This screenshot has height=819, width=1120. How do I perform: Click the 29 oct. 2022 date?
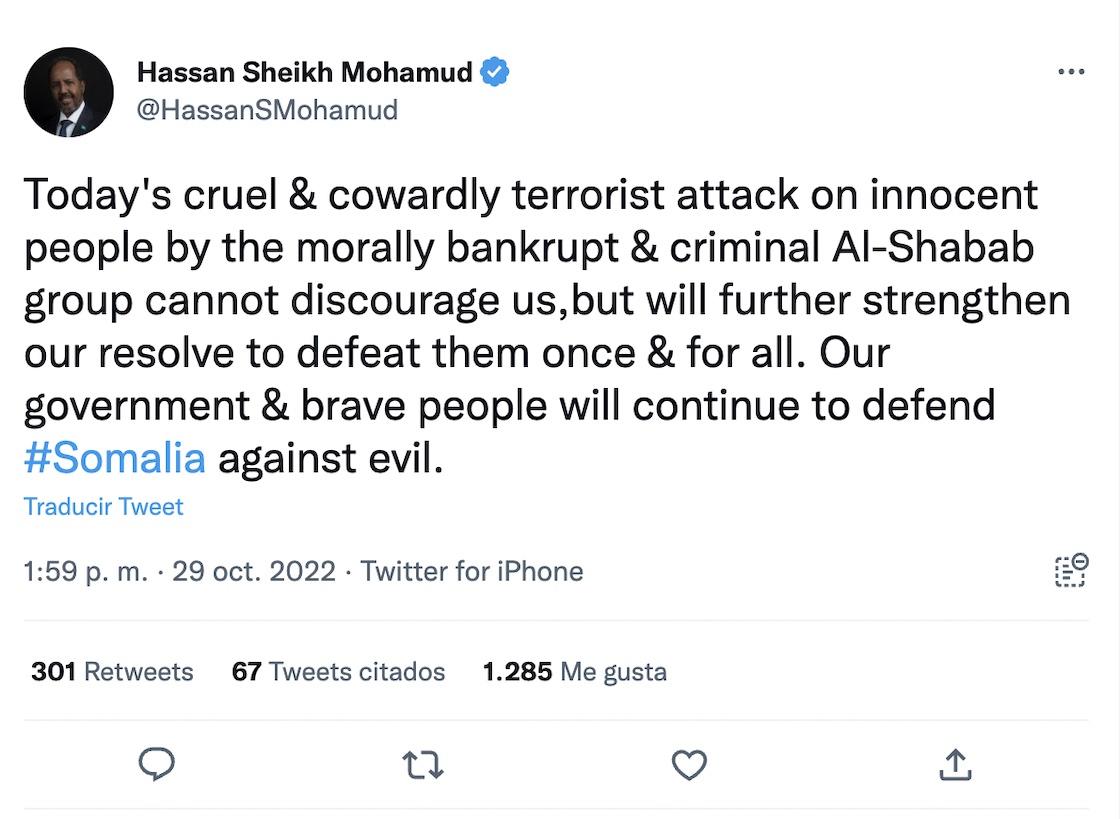click(254, 571)
